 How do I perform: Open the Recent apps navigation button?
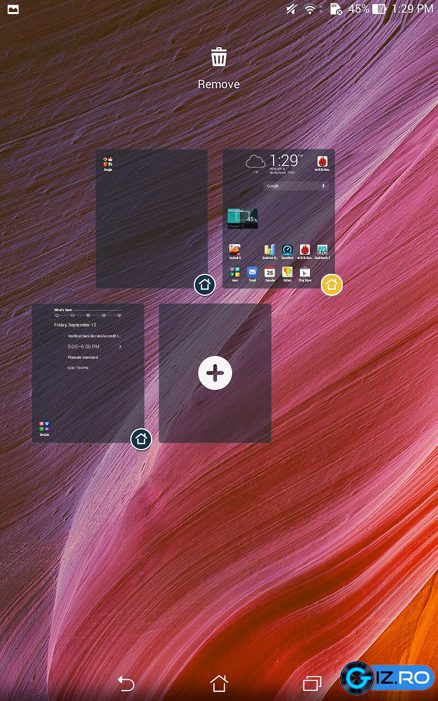(x=312, y=683)
